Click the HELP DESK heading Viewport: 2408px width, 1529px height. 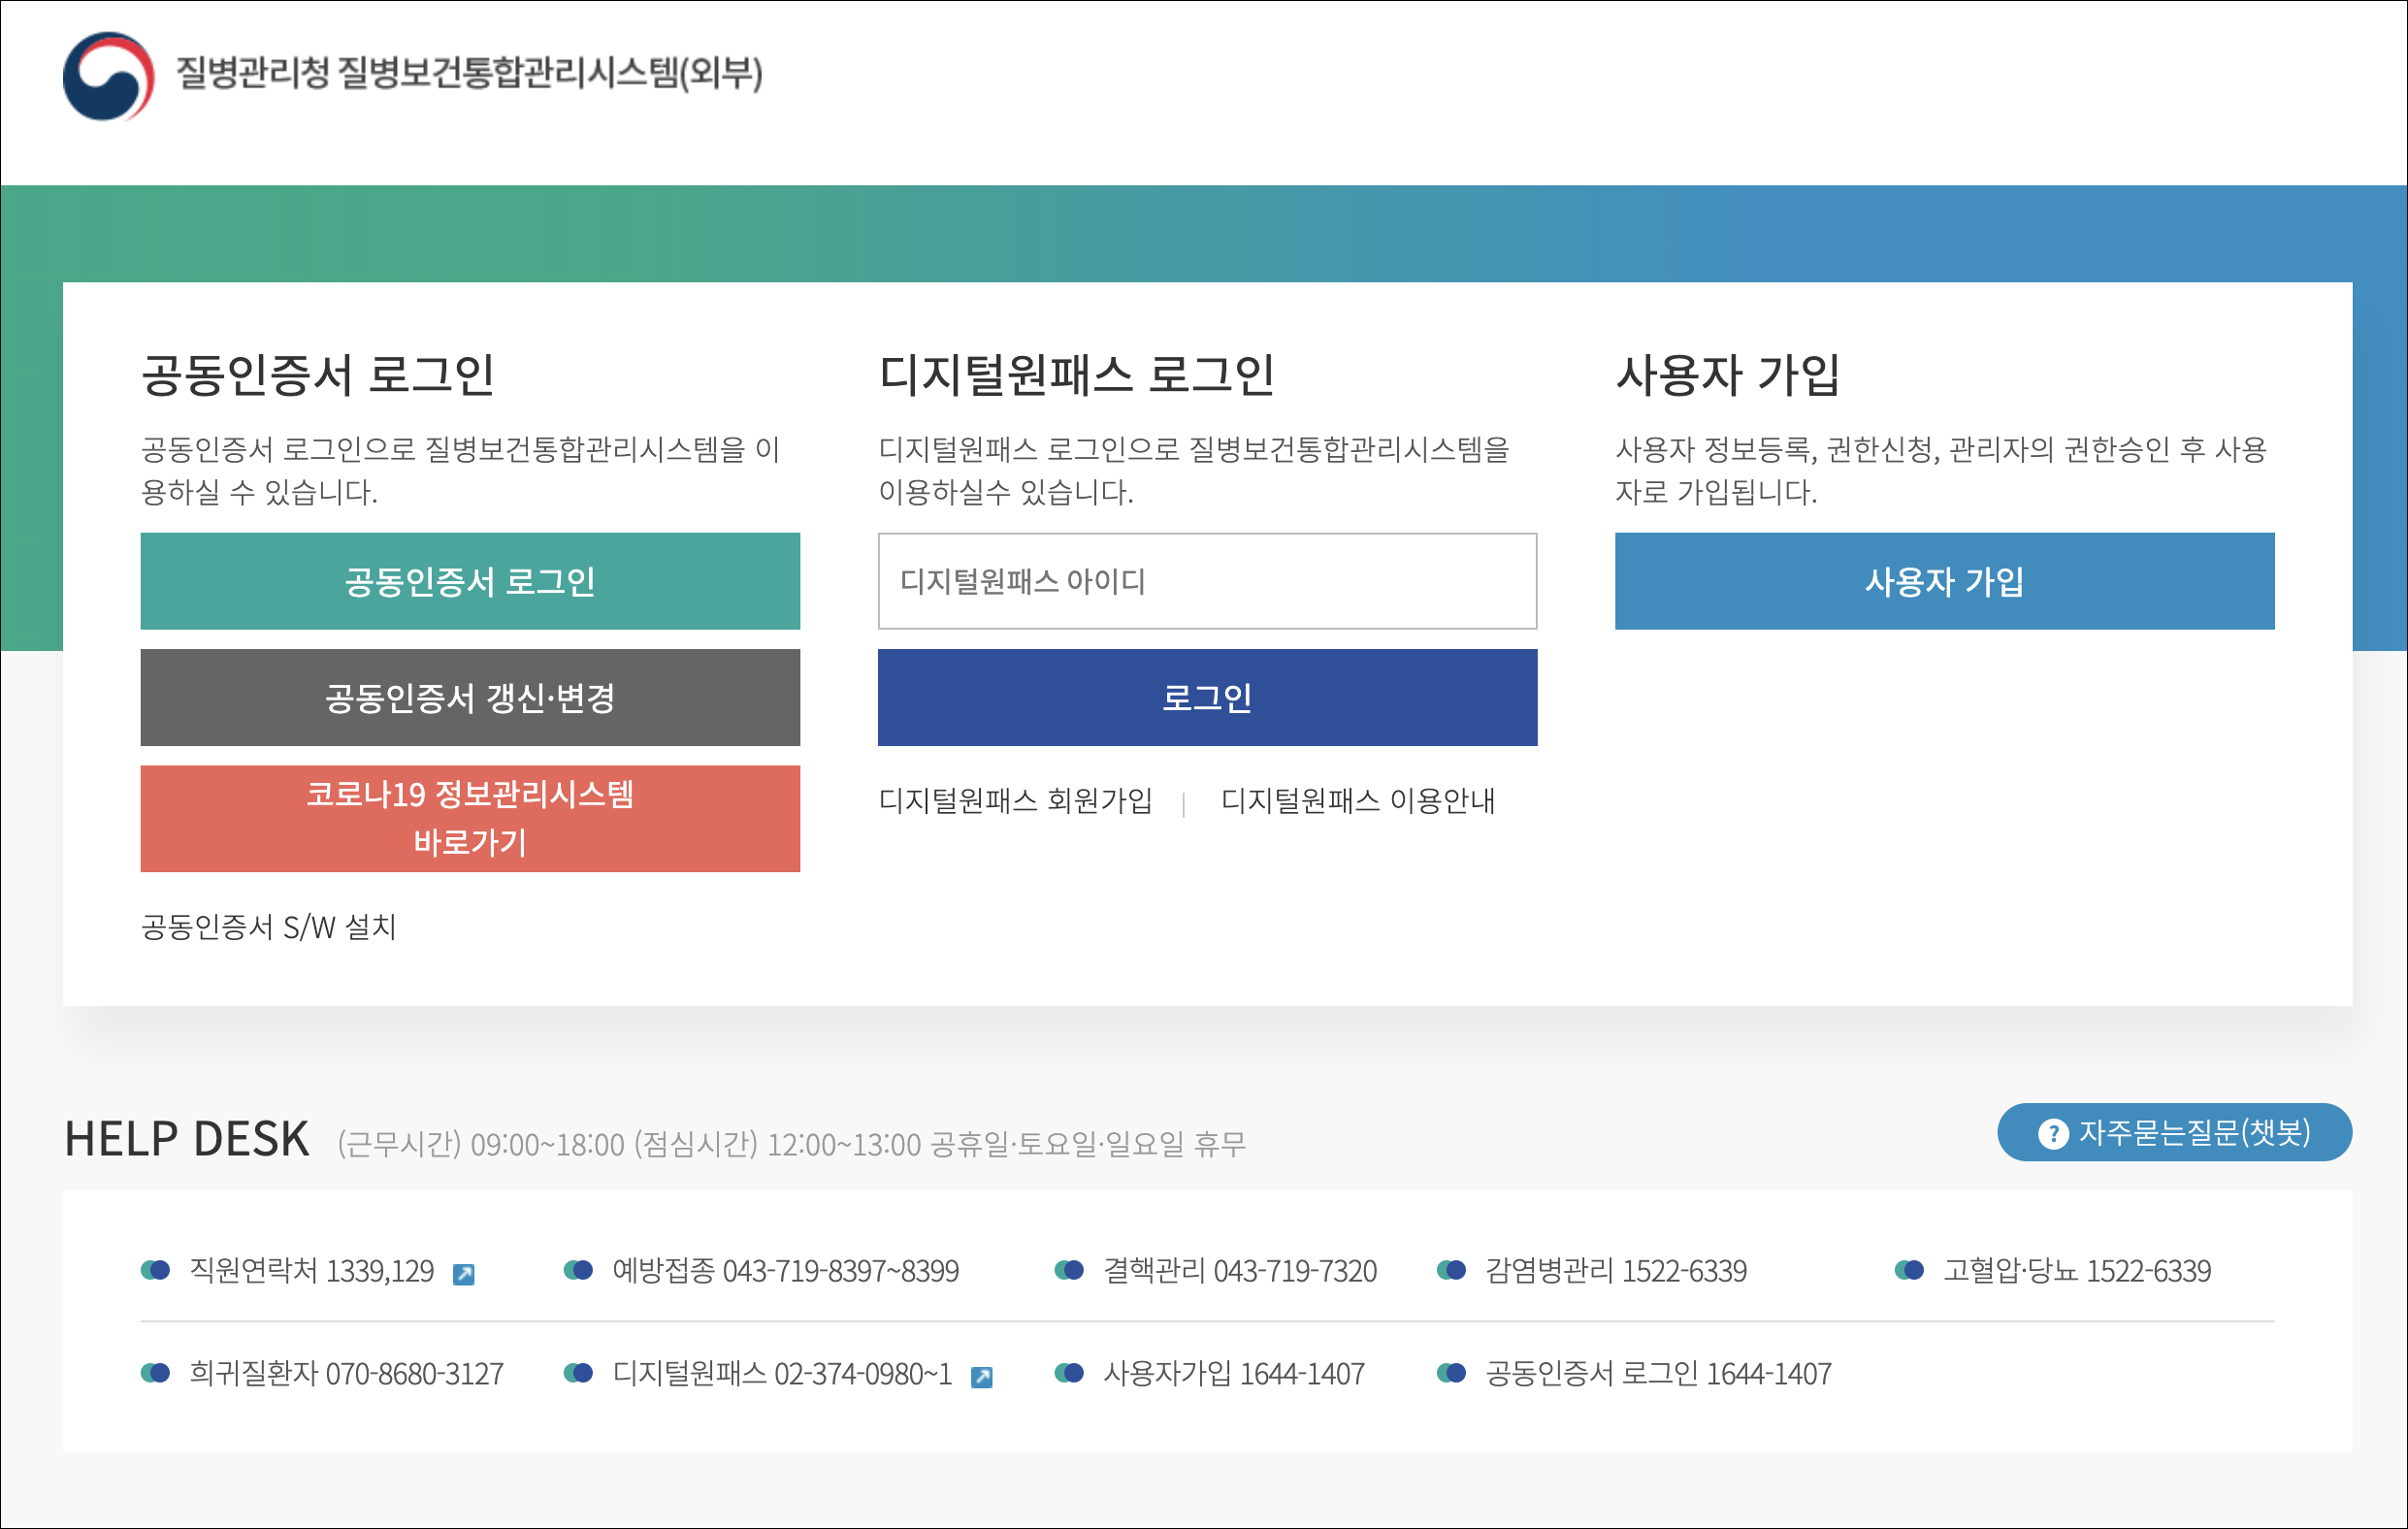(x=186, y=1139)
